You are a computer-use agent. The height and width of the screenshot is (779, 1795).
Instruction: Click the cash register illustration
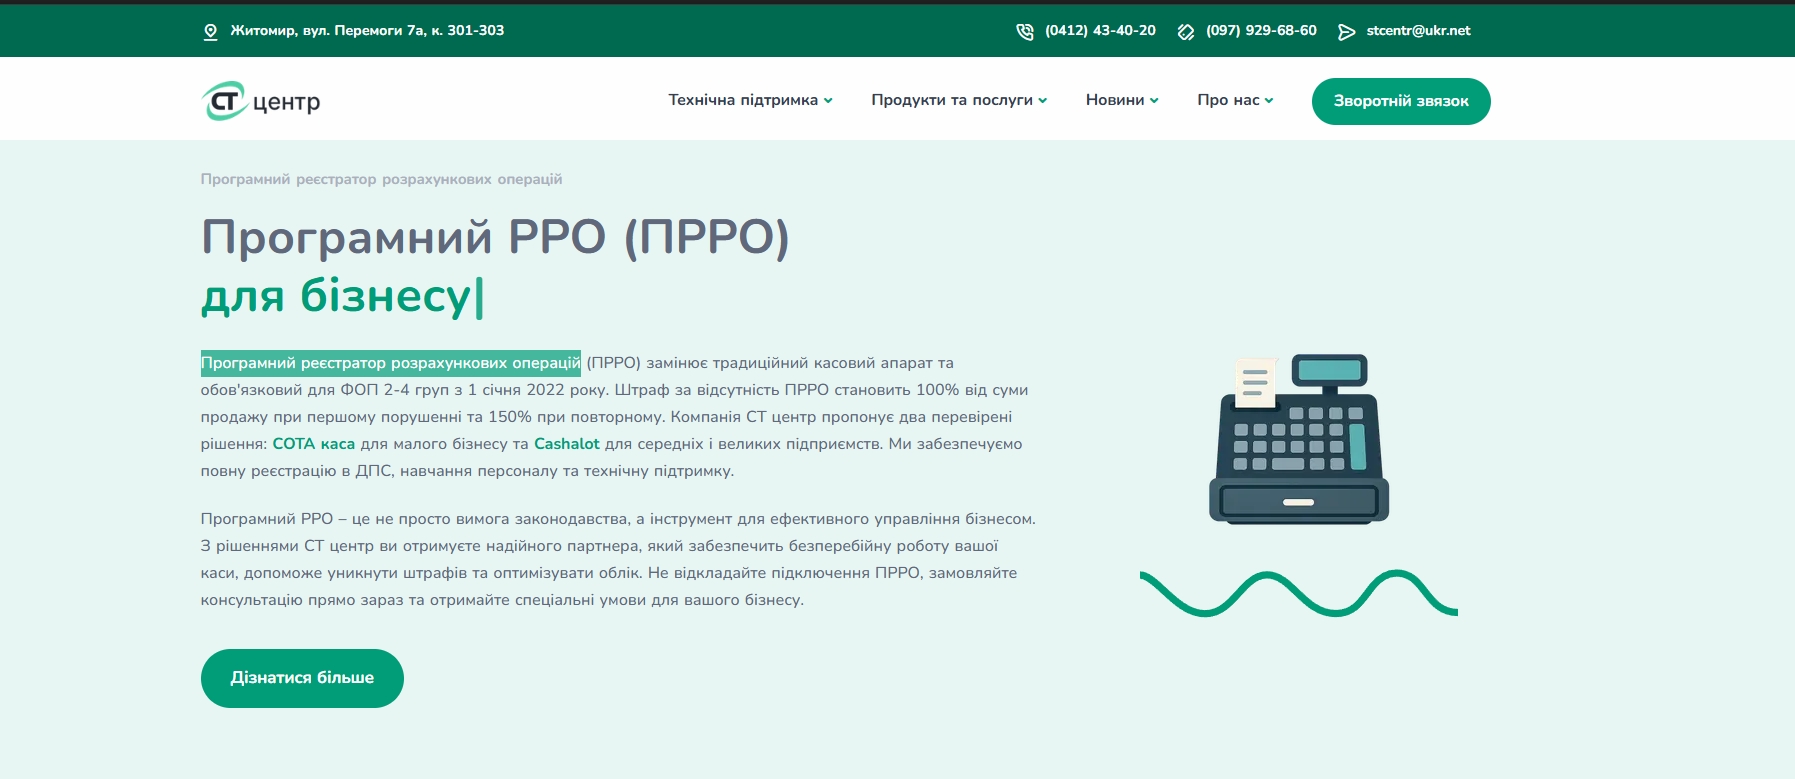pyautogui.click(x=1299, y=439)
